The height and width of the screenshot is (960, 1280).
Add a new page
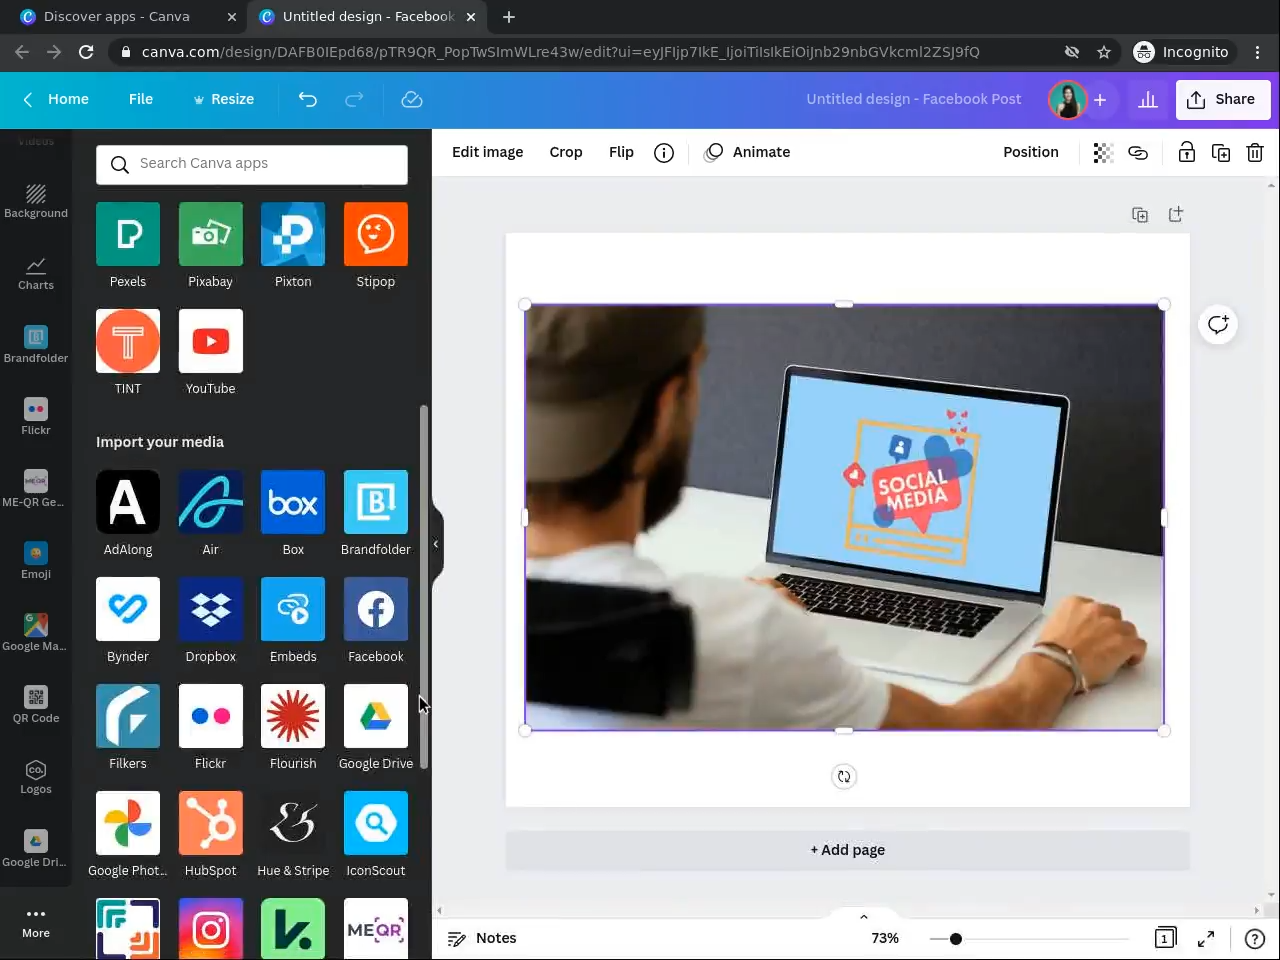(x=848, y=850)
